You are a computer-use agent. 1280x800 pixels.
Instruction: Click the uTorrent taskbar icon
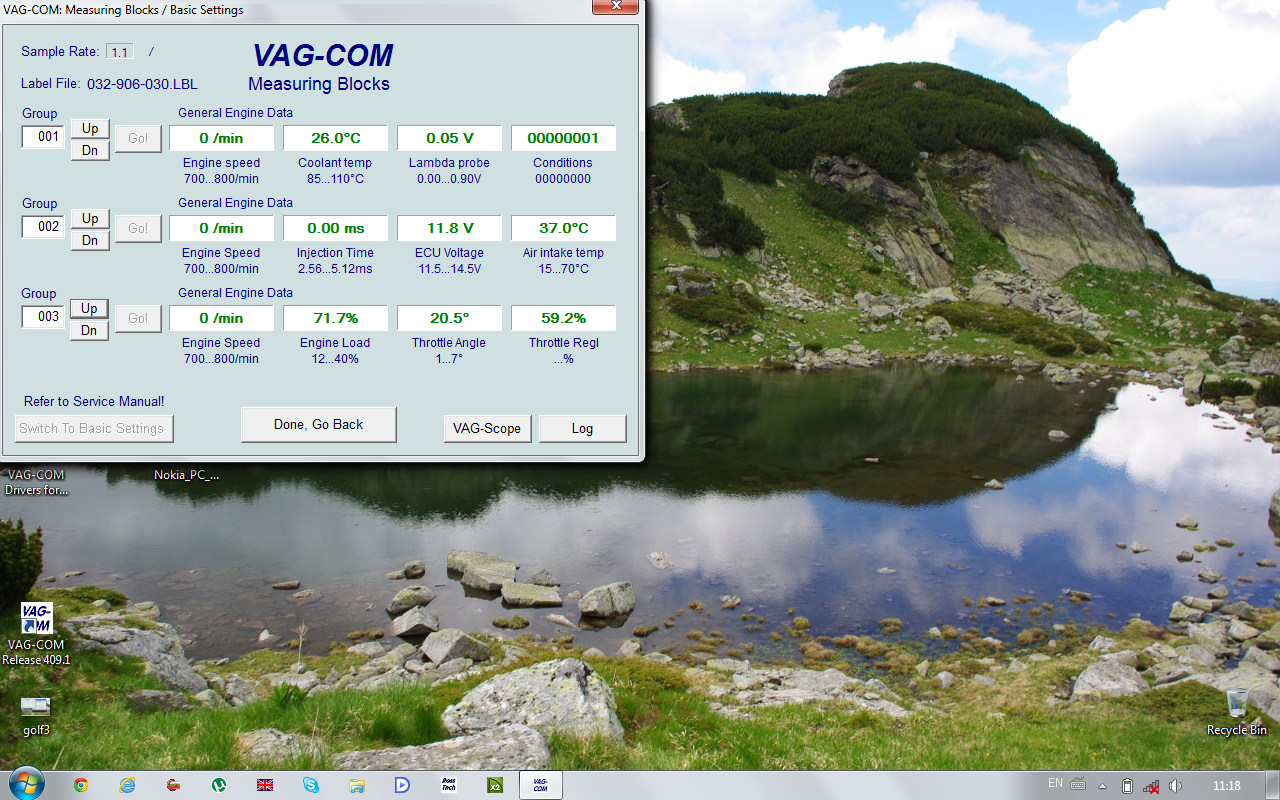click(219, 785)
